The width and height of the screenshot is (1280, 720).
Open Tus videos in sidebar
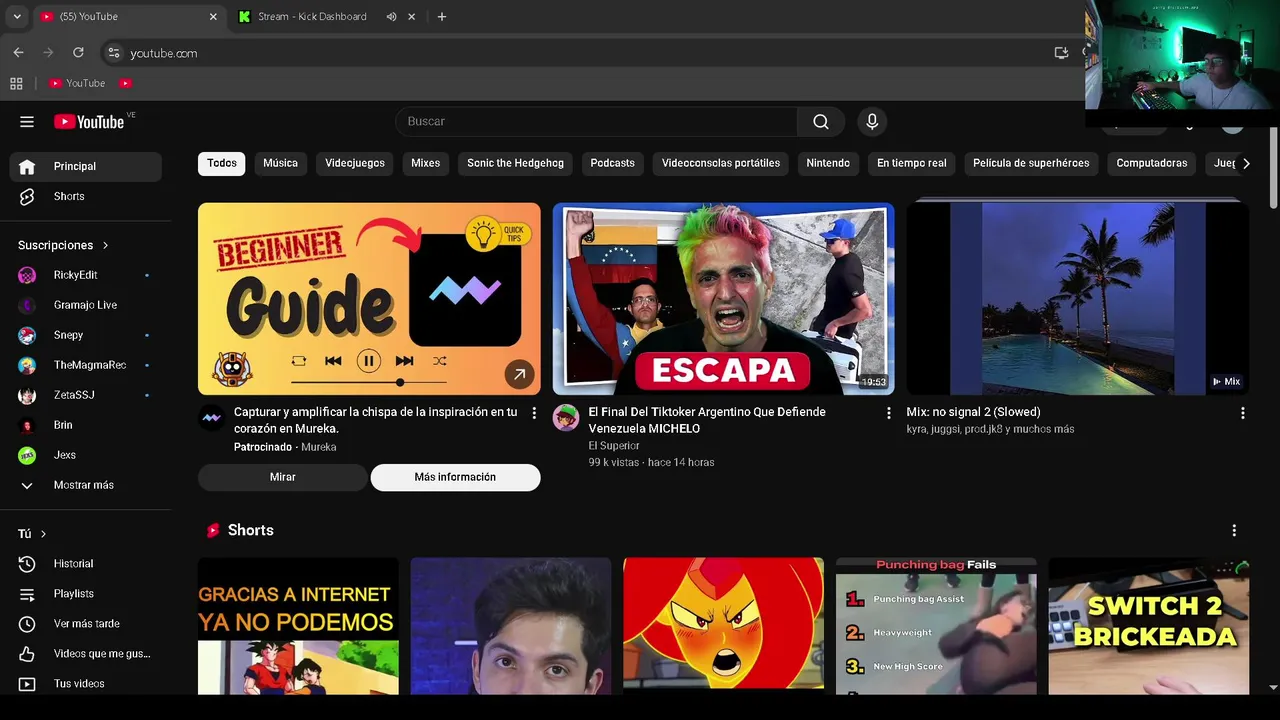[85, 684]
